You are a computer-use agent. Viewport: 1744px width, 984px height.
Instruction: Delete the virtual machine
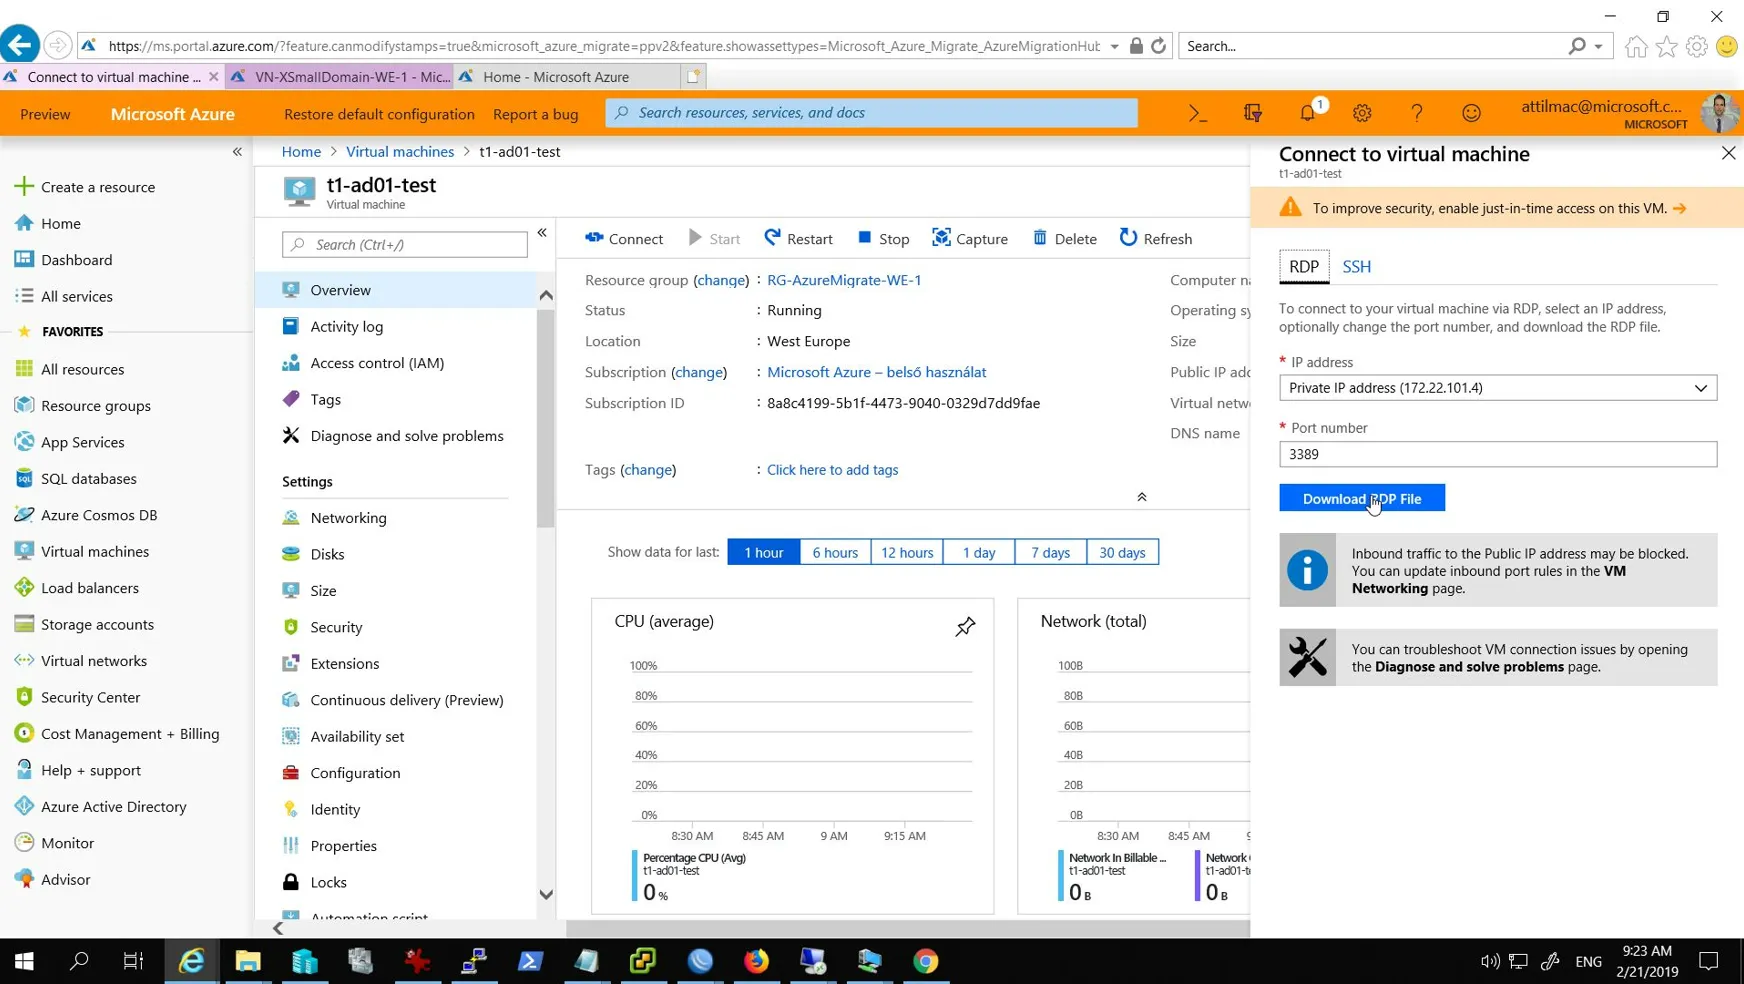coord(1064,238)
